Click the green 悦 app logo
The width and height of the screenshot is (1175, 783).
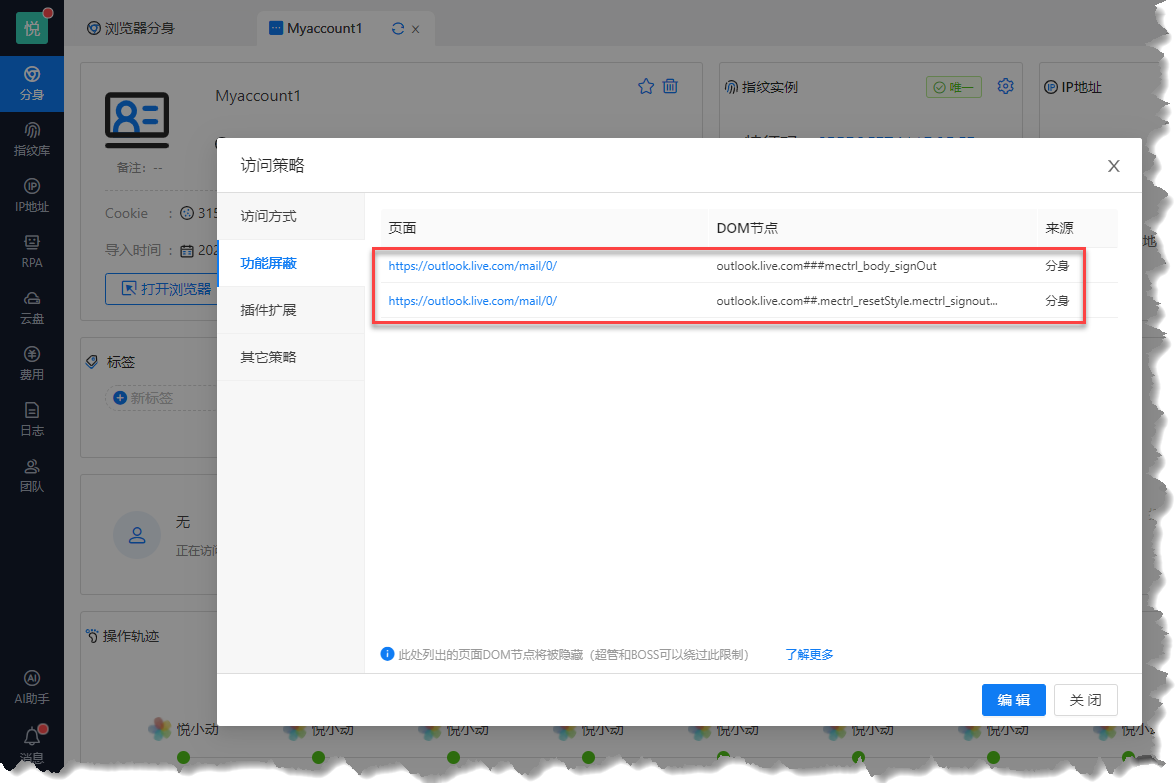click(x=31, y=28)
